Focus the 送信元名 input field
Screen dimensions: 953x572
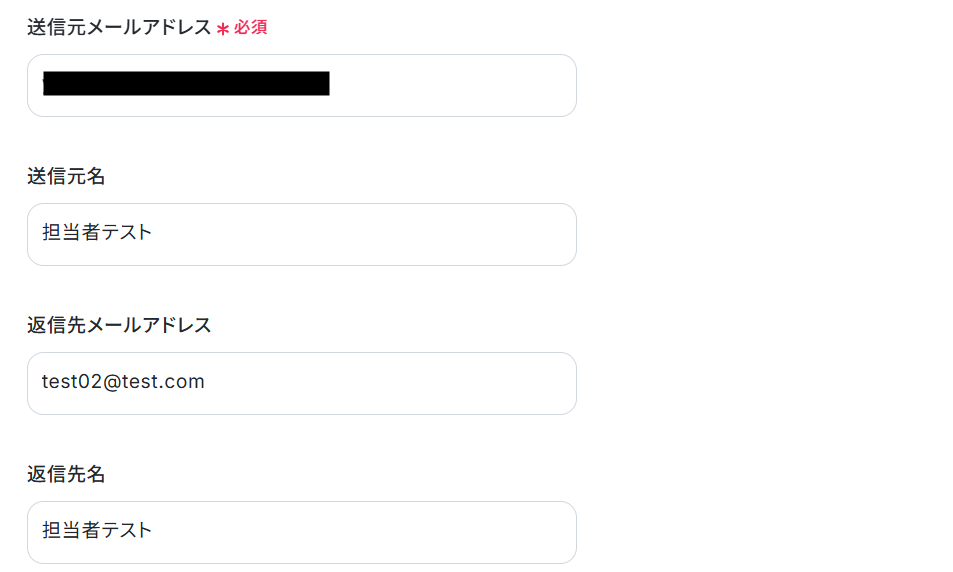click(301, 234)
